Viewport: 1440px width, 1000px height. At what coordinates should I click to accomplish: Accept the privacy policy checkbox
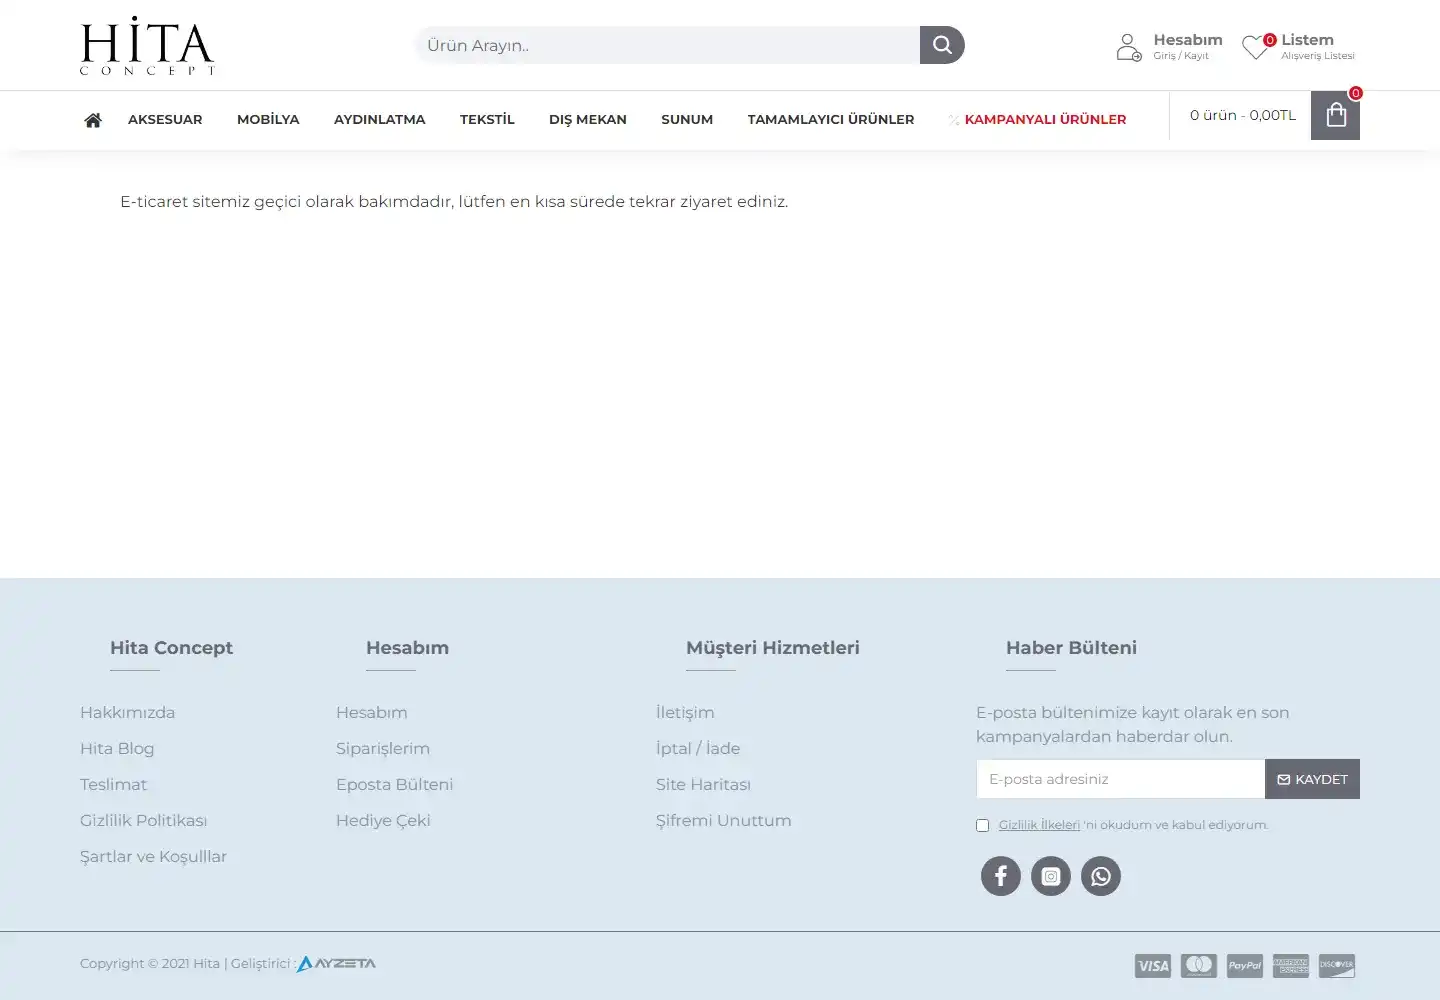coord(982,825)
